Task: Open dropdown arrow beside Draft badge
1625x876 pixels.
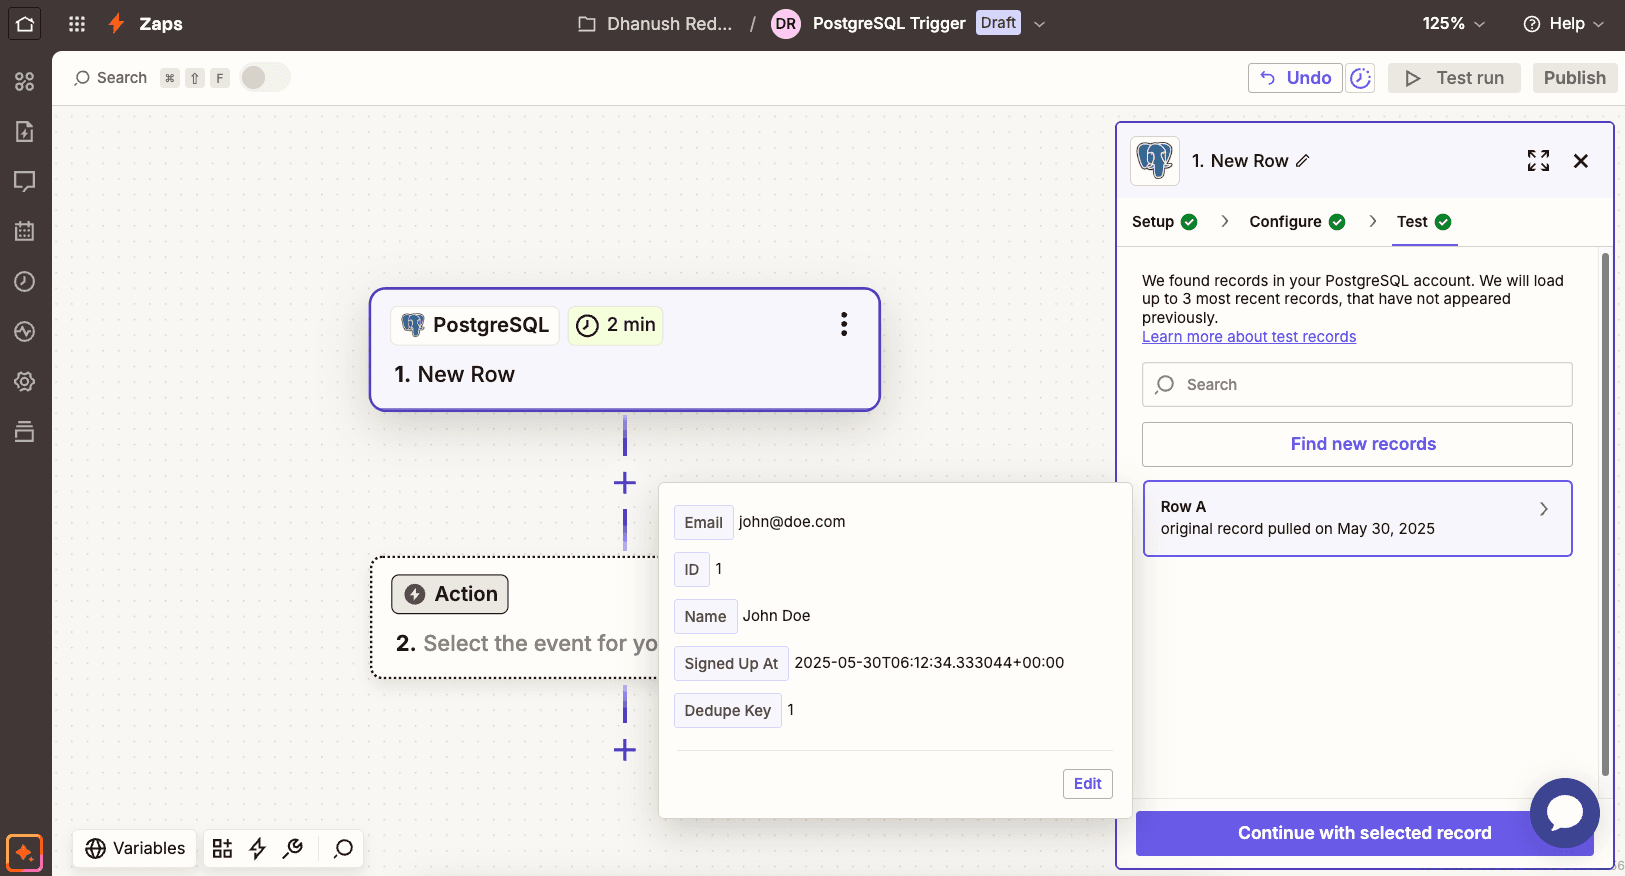Action: [x=1040, y=24]
